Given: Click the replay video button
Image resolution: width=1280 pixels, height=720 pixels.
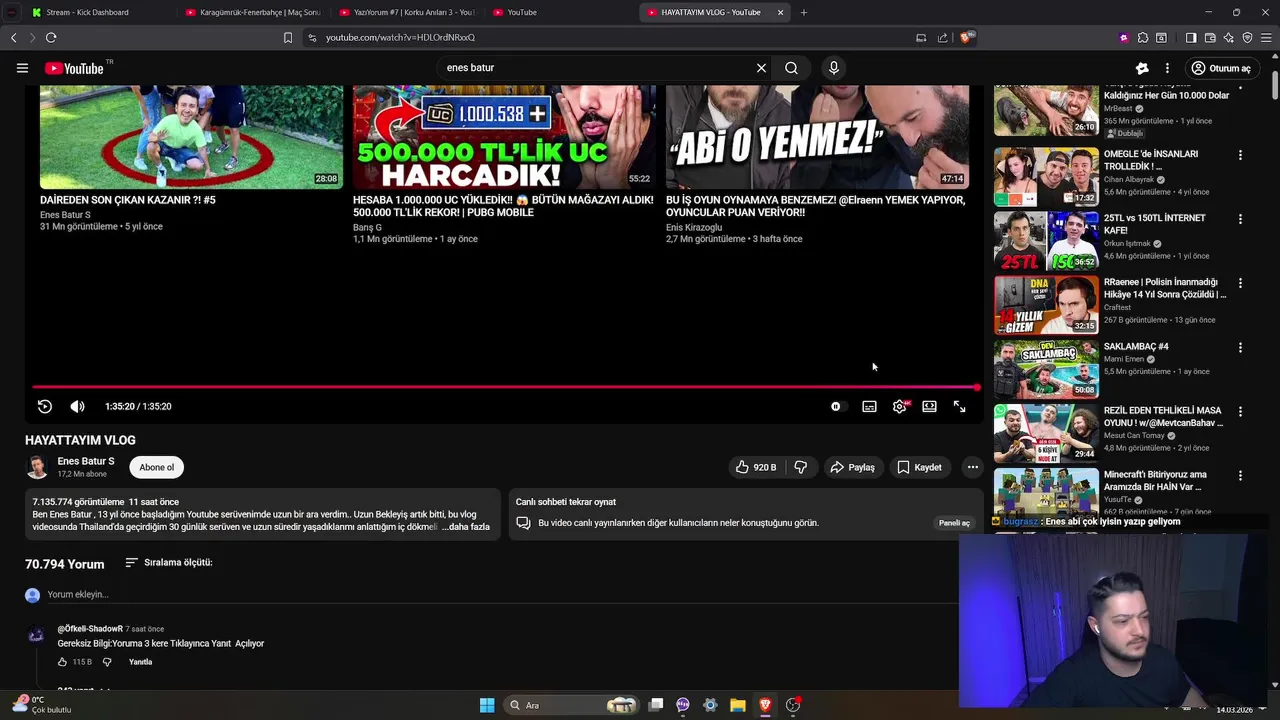Looking at the screenshot, I should pyautogui.click(x=44, y=406).
